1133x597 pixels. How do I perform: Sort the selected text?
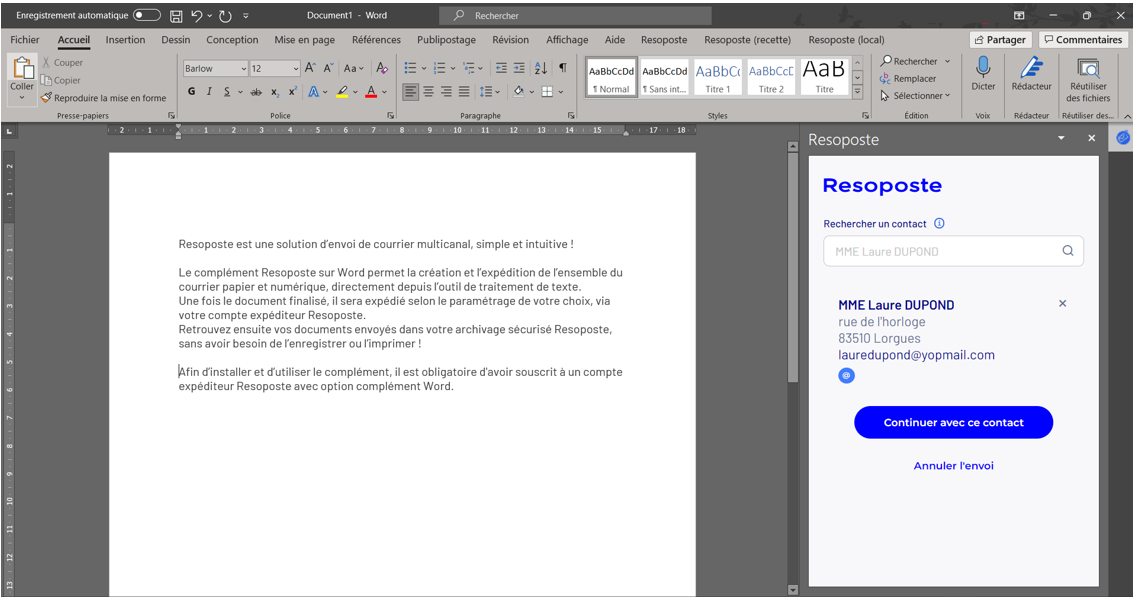540,68
